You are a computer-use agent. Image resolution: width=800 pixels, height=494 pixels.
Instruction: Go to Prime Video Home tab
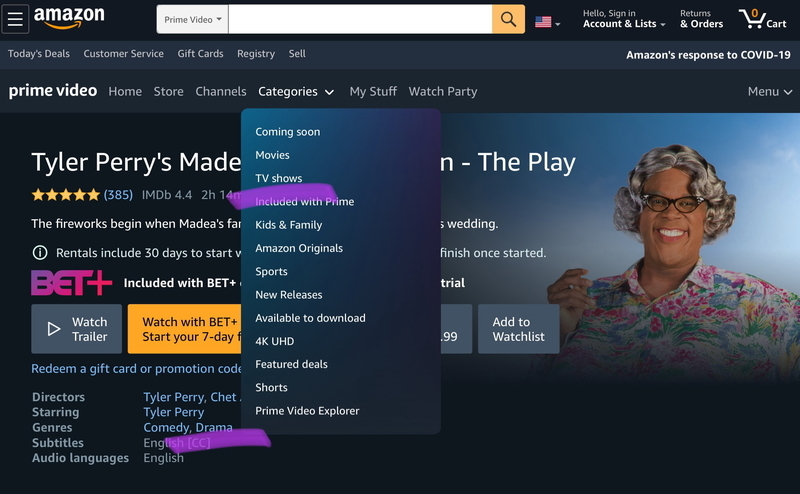pos(125,91)
